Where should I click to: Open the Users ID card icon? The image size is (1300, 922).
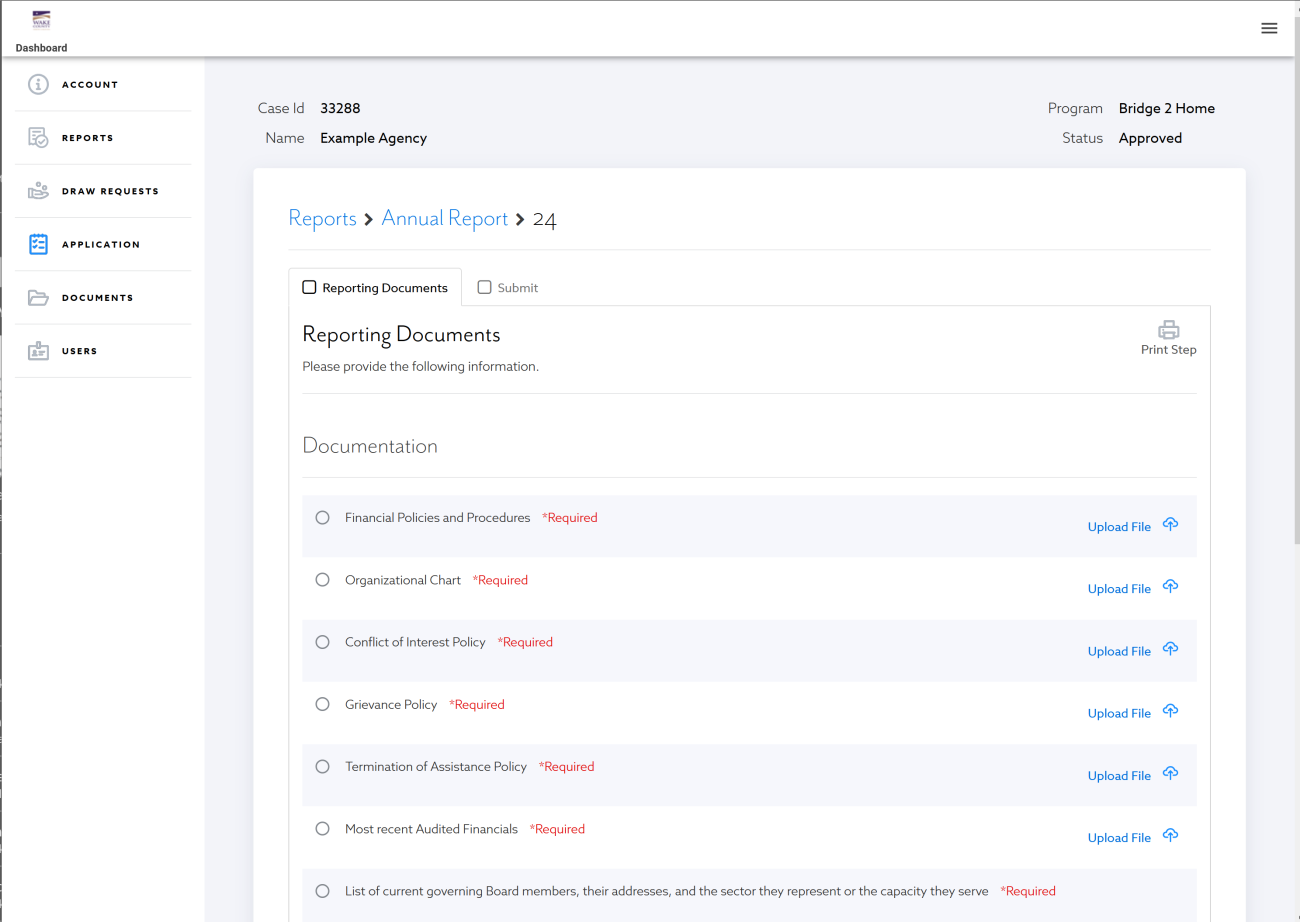pos(38,351)
